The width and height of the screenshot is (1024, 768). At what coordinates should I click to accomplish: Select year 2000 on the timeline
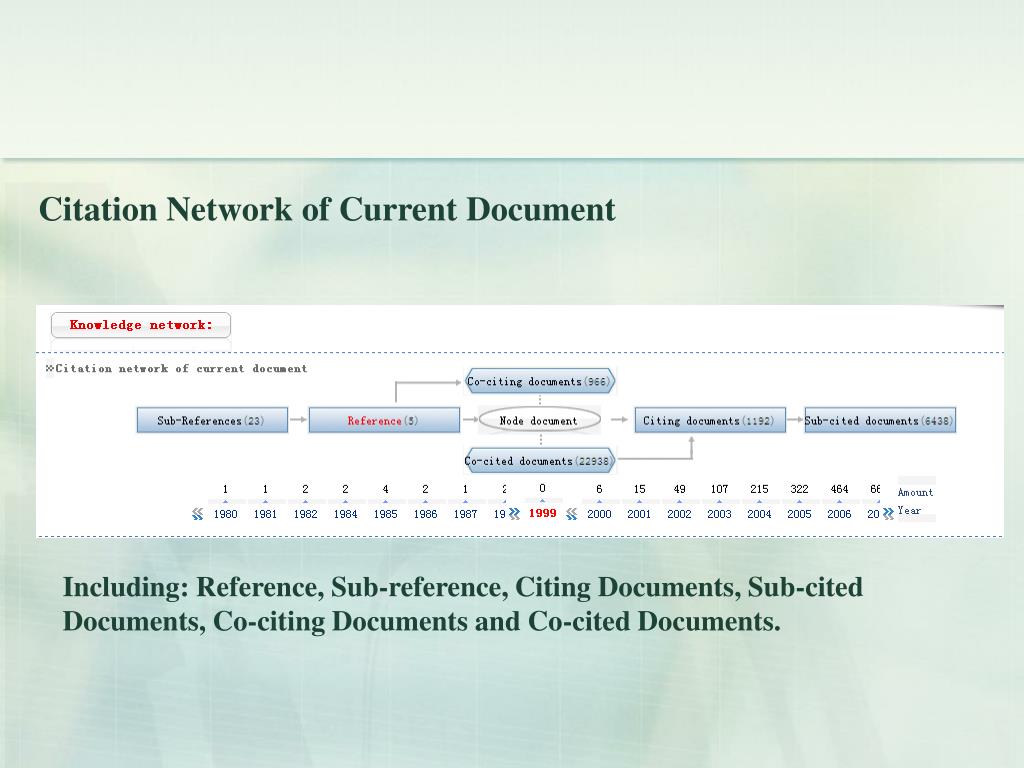point(599,514)
